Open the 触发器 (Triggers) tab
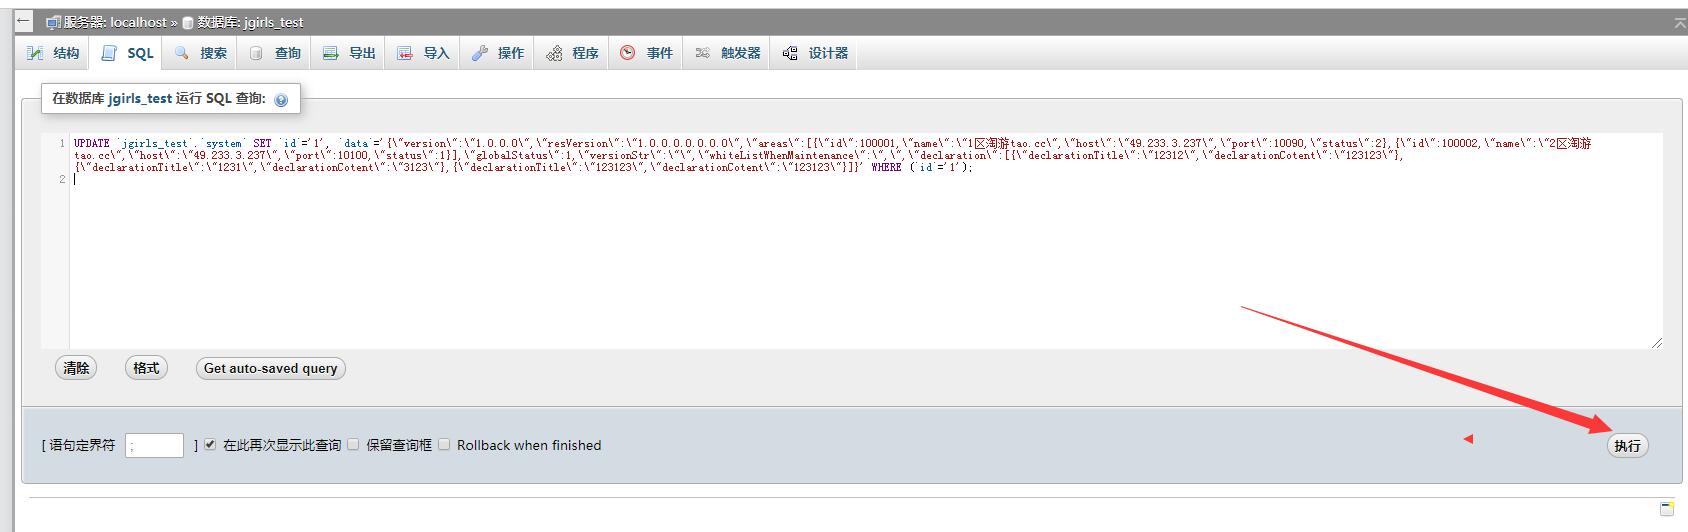 point(728,53)
